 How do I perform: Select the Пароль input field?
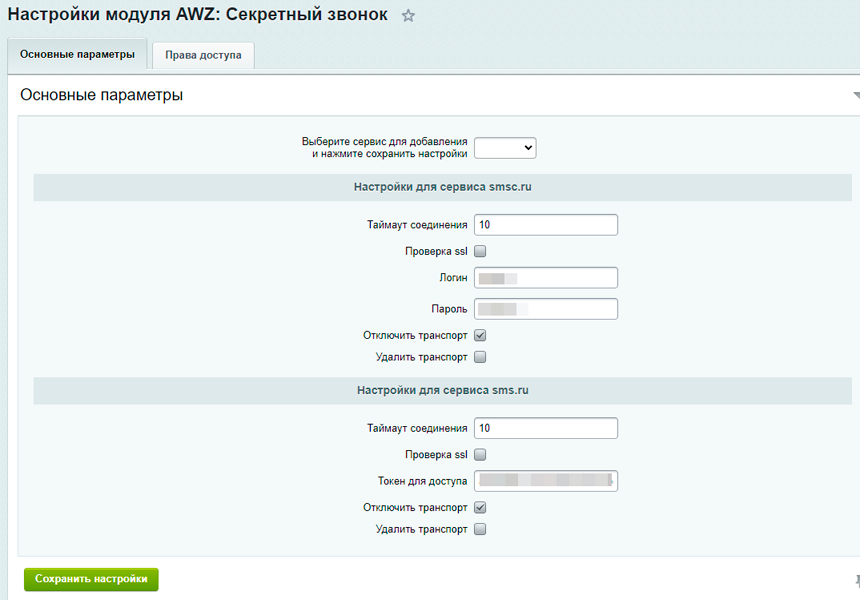tap(545, 308)
